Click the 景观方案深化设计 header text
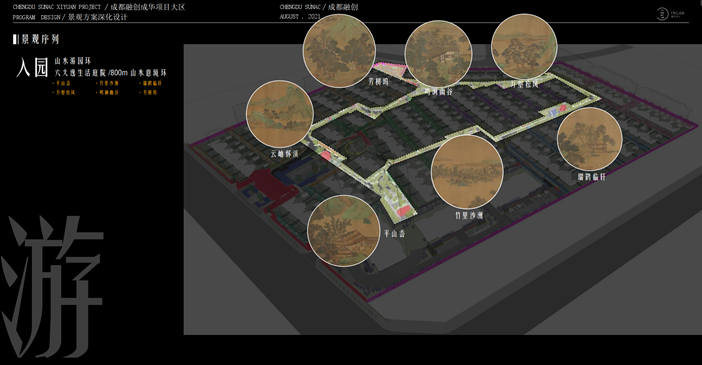Viewport: 702px width, 365px height. pyautogui.click(x=98, y=17)
